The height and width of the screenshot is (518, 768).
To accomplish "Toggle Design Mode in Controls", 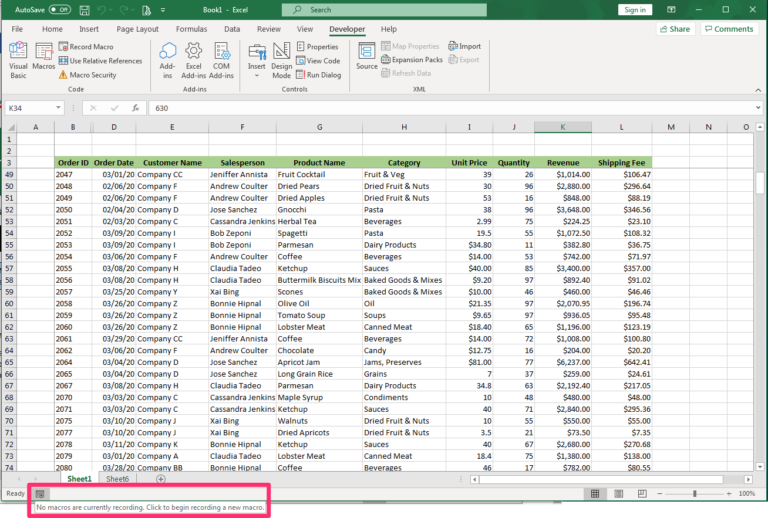I will point(282,60).
